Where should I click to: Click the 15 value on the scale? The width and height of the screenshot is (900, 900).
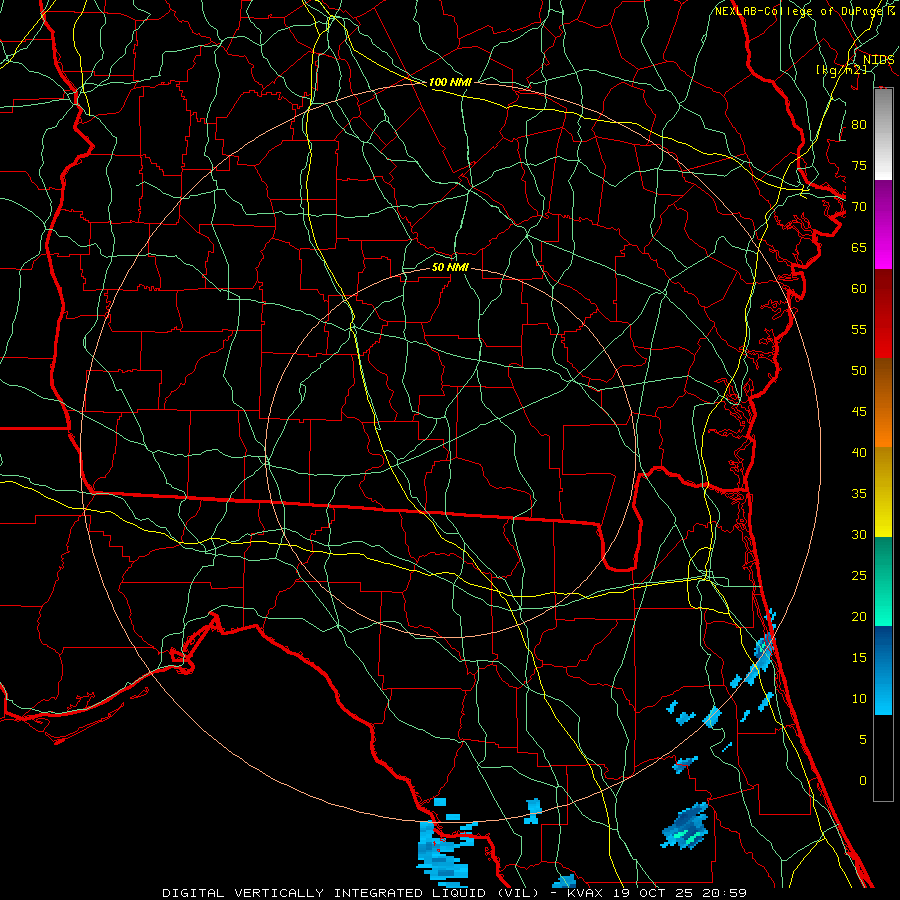click(859, 657)
